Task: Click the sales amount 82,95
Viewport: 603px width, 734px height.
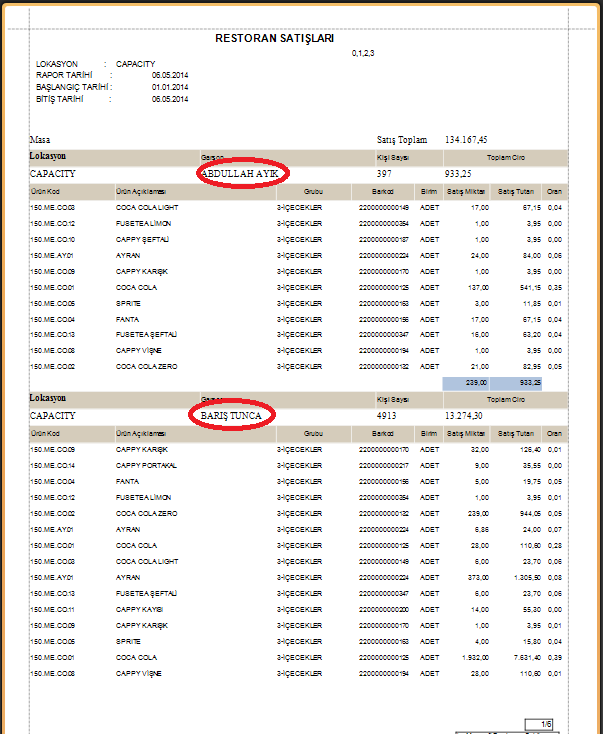Action: point(532,367)
